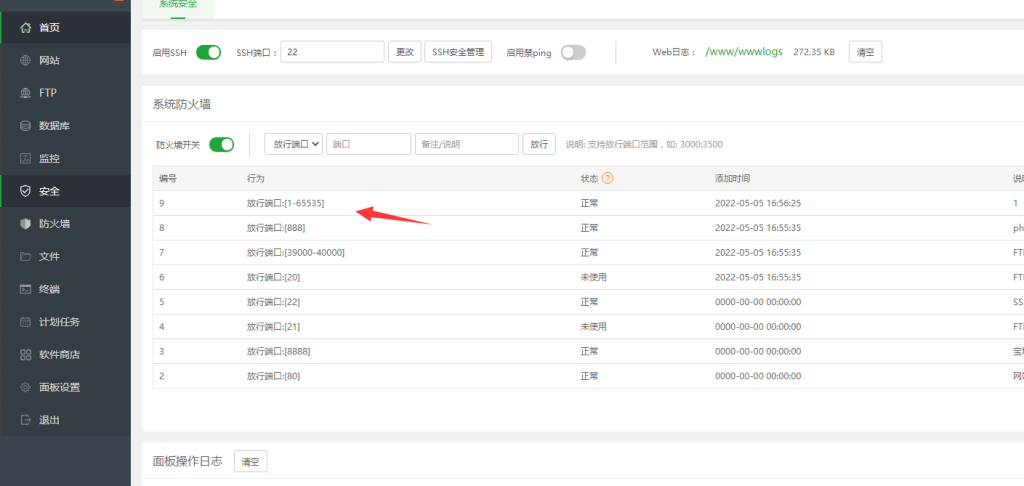Select the 放行端口:[22] rule text
The image size is (1024, 486).
point(274,302)
